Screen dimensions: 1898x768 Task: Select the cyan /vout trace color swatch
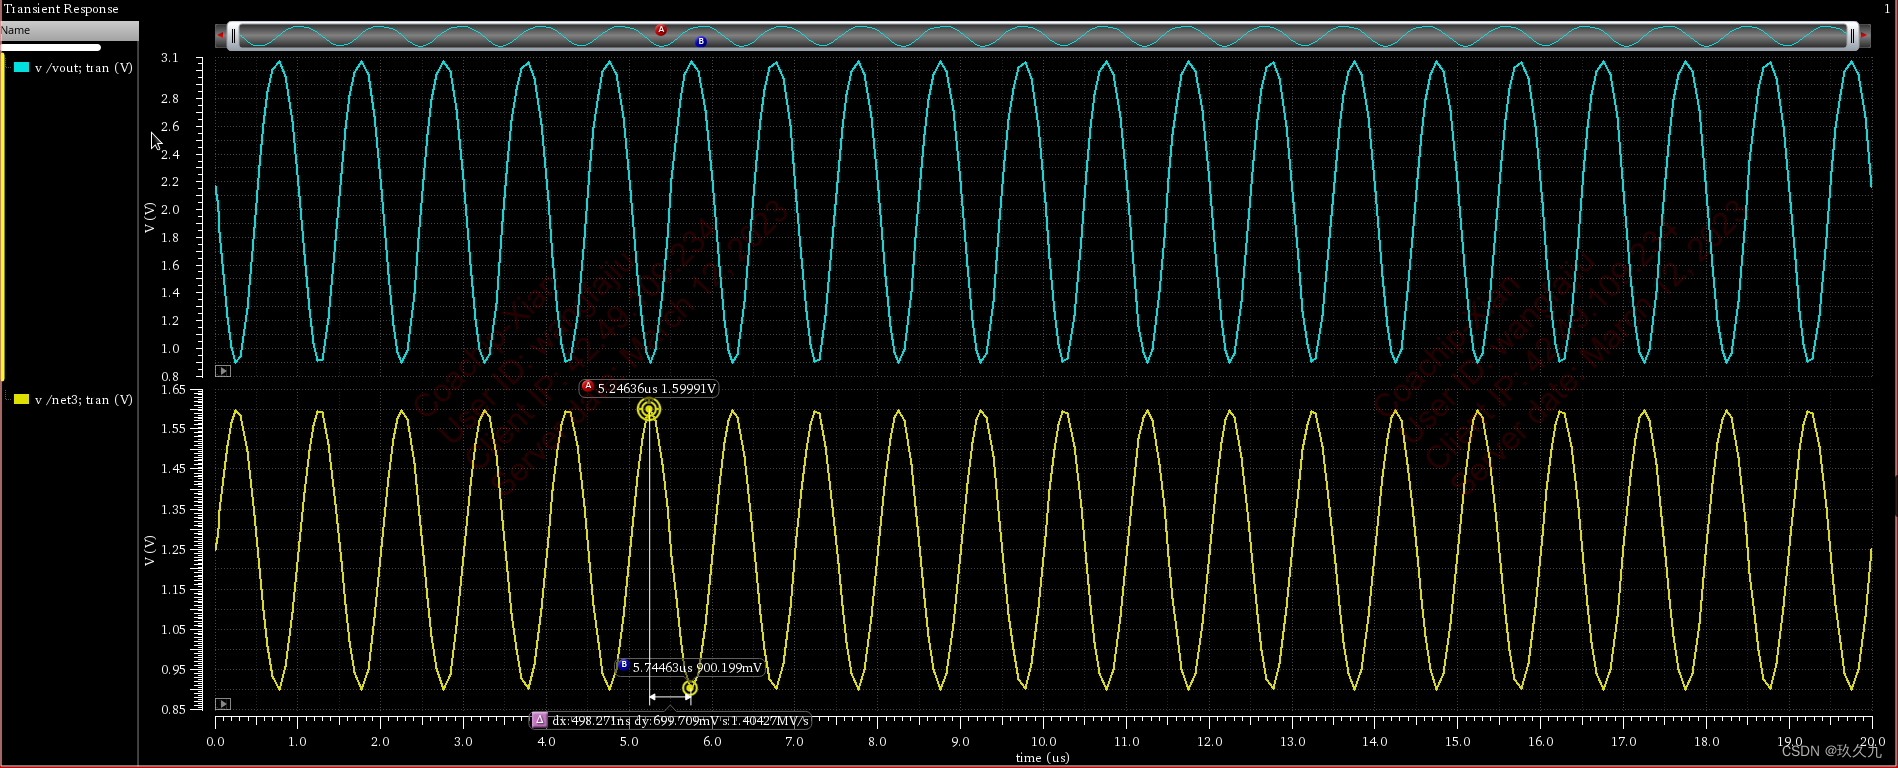click(x=21, y=67)
